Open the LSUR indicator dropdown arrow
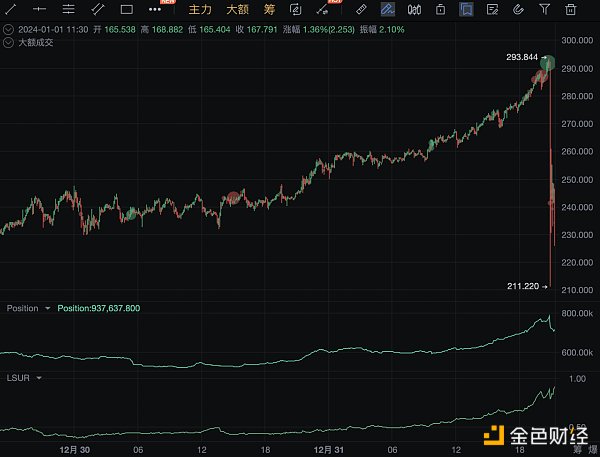 (x=38, y=380)
